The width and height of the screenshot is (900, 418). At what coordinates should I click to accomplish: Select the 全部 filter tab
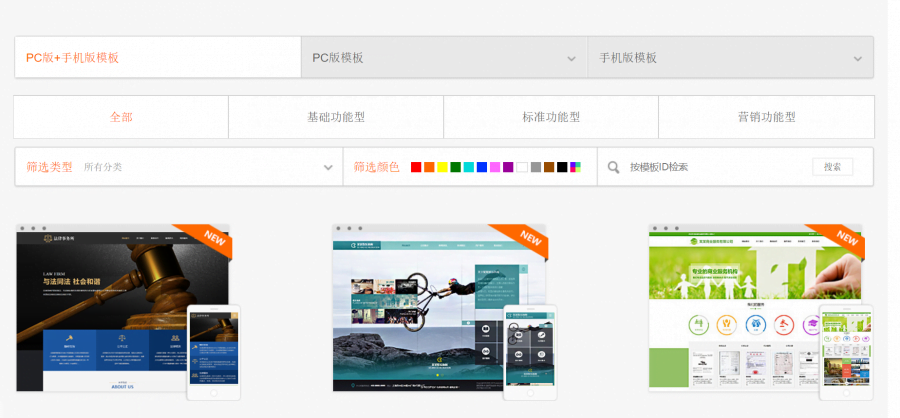pos(121,117)
